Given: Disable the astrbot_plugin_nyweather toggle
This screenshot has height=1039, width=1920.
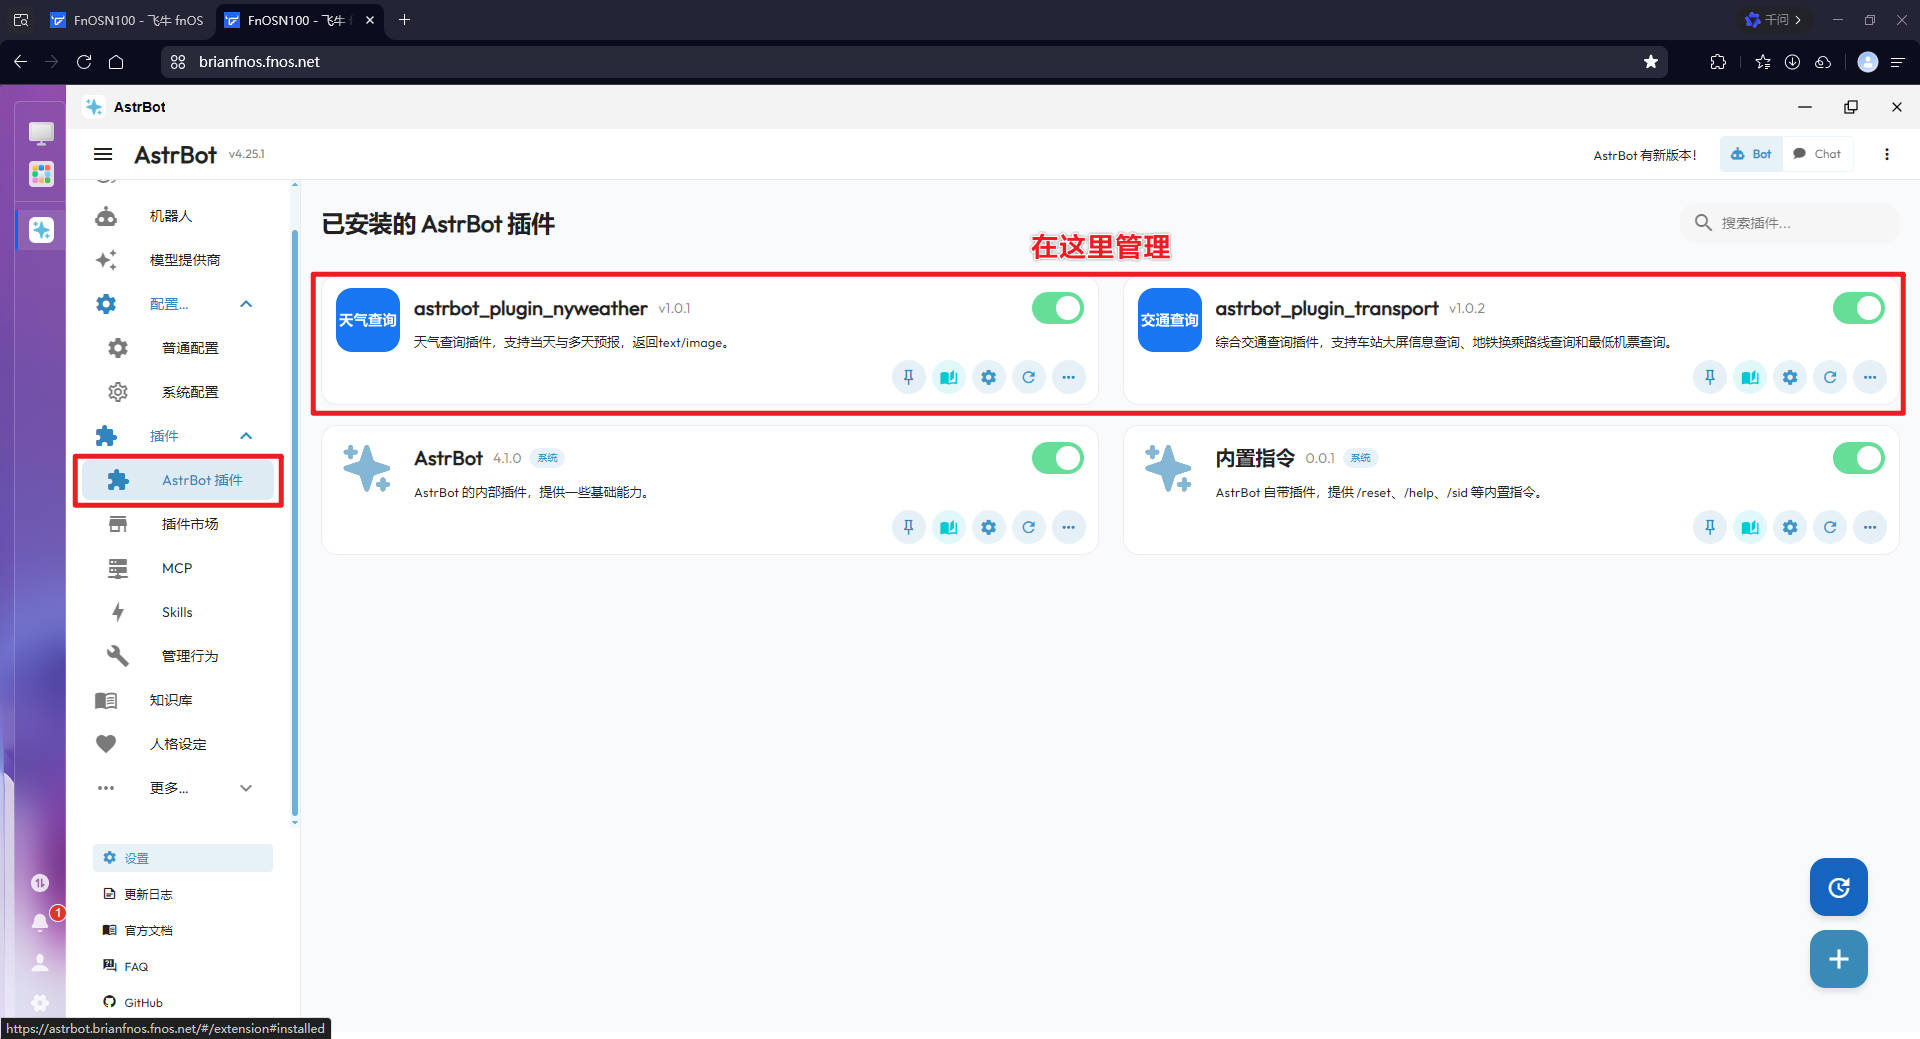Looking at the screenshot, I should tap(1058, 308).
